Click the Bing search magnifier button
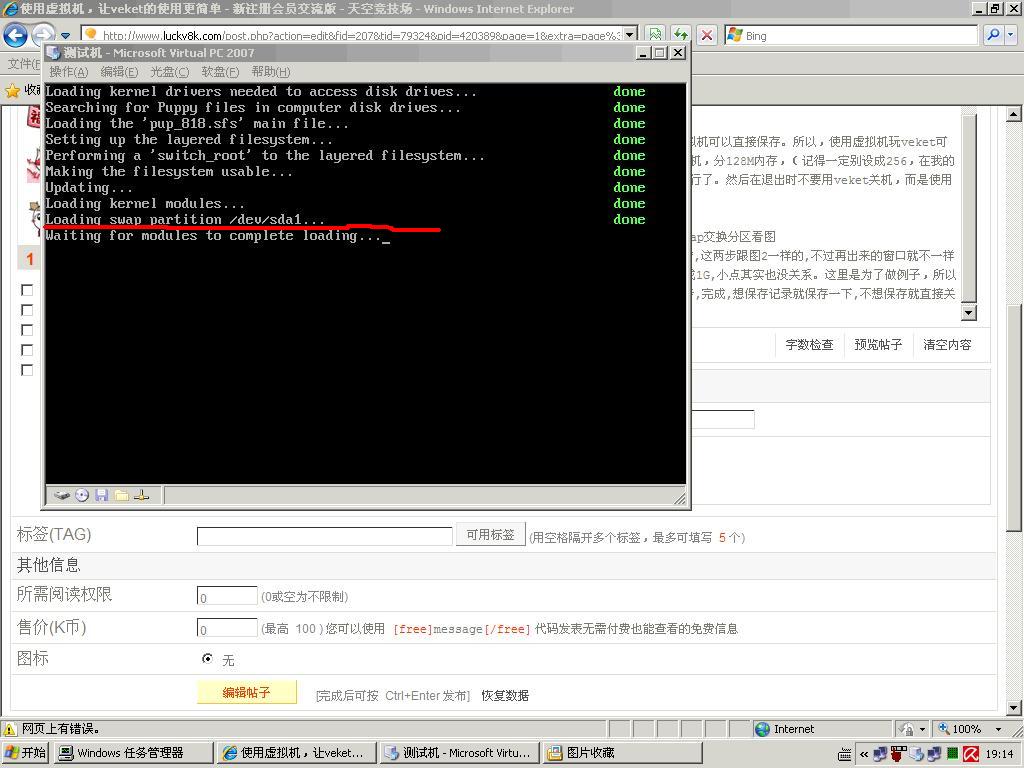1024x768 pixels. tap(993, 35)
